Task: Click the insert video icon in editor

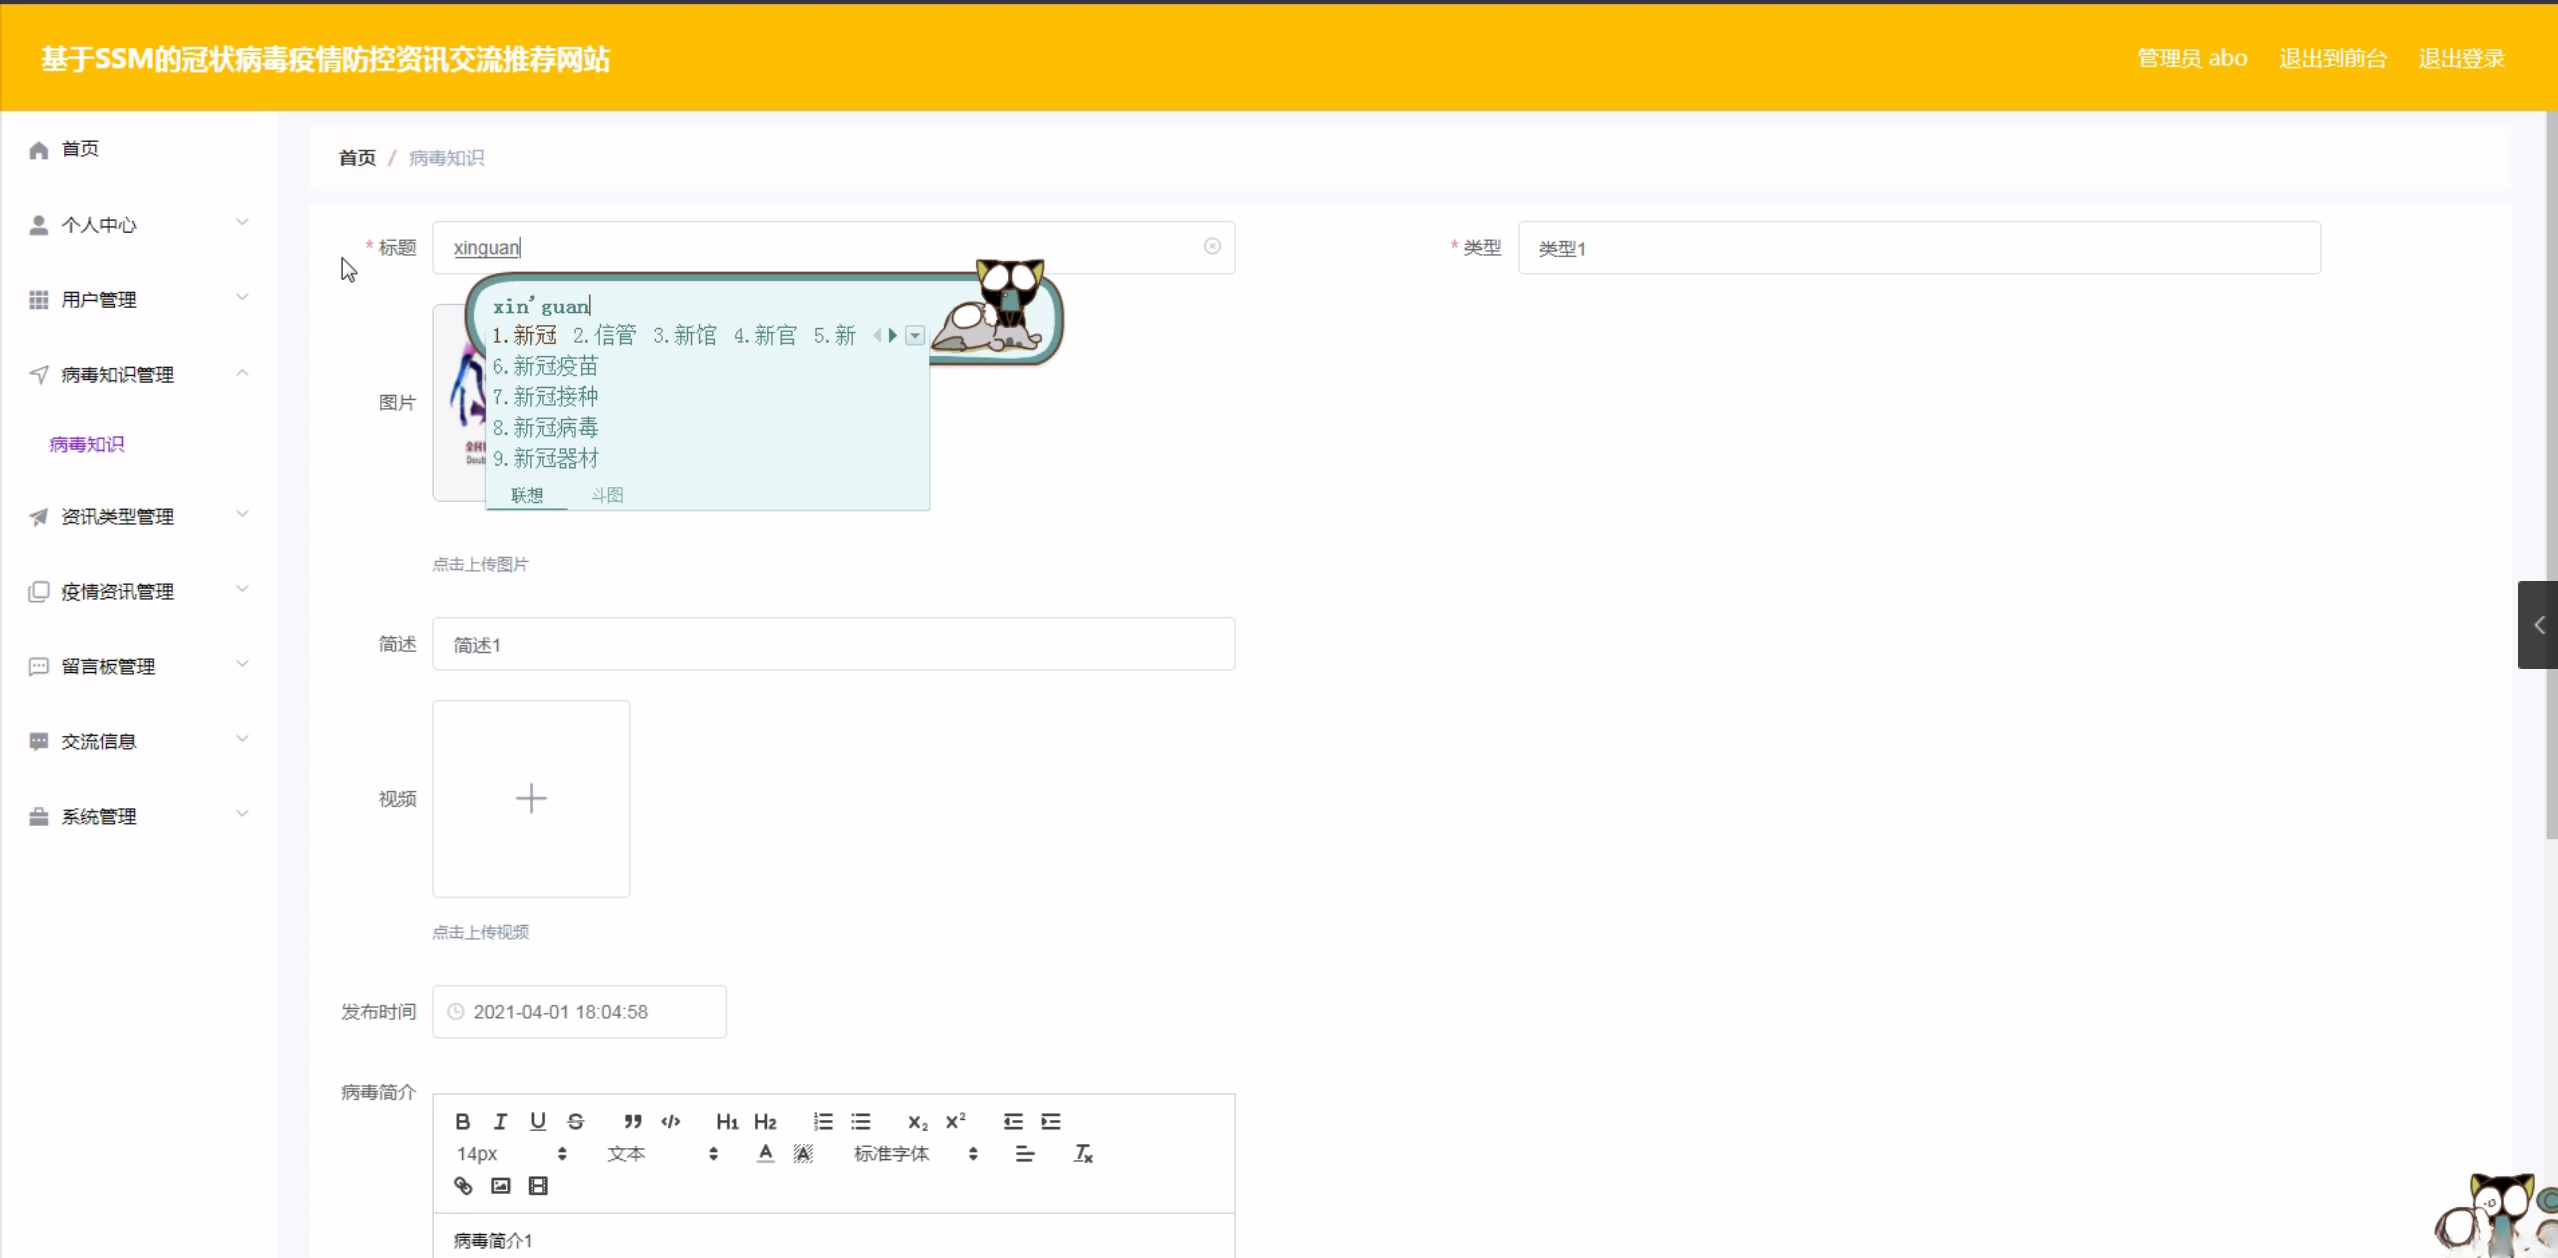Action: [538, 1186]
